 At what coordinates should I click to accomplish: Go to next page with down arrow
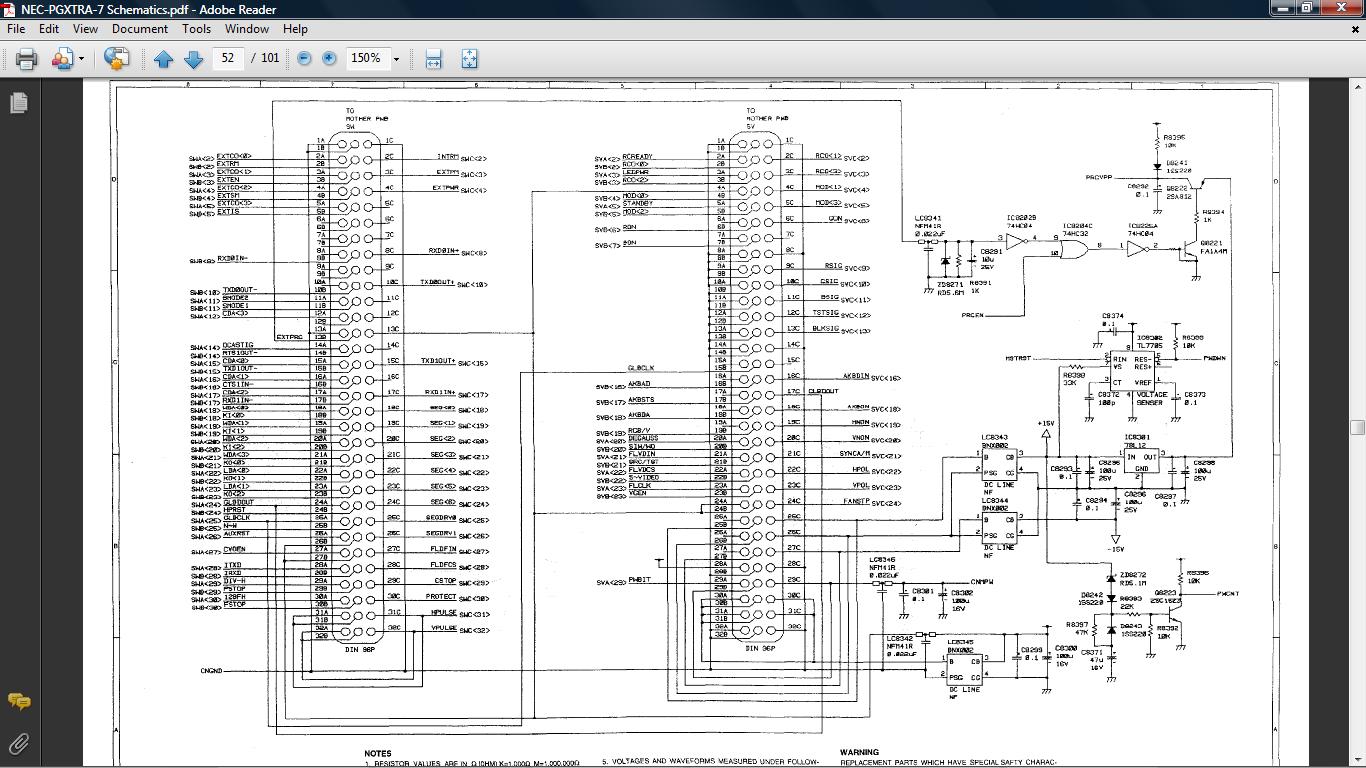click(x=194, y=59)
